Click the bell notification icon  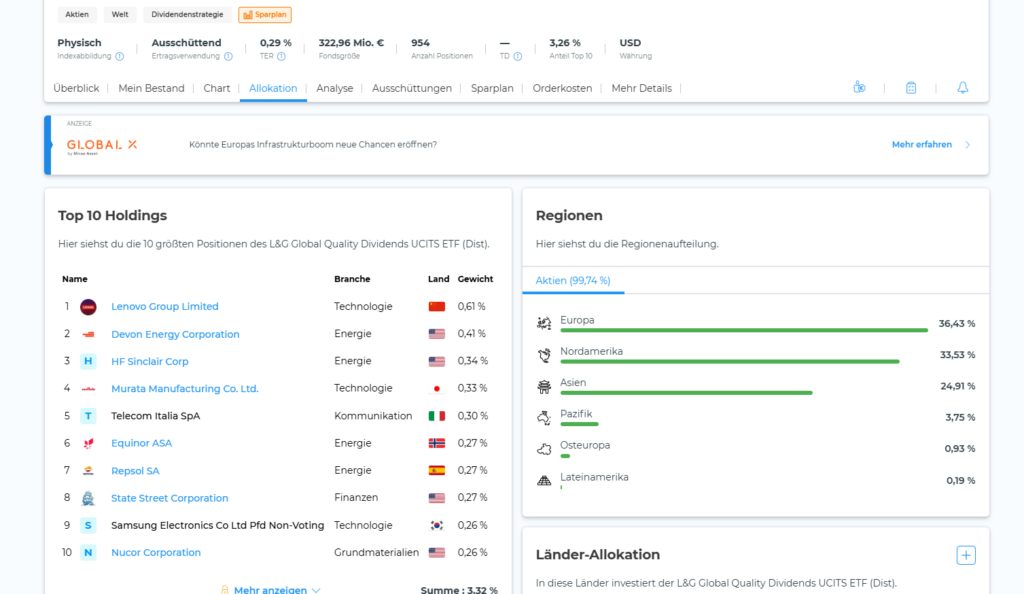pyautogui.click(x=963, y=87)
